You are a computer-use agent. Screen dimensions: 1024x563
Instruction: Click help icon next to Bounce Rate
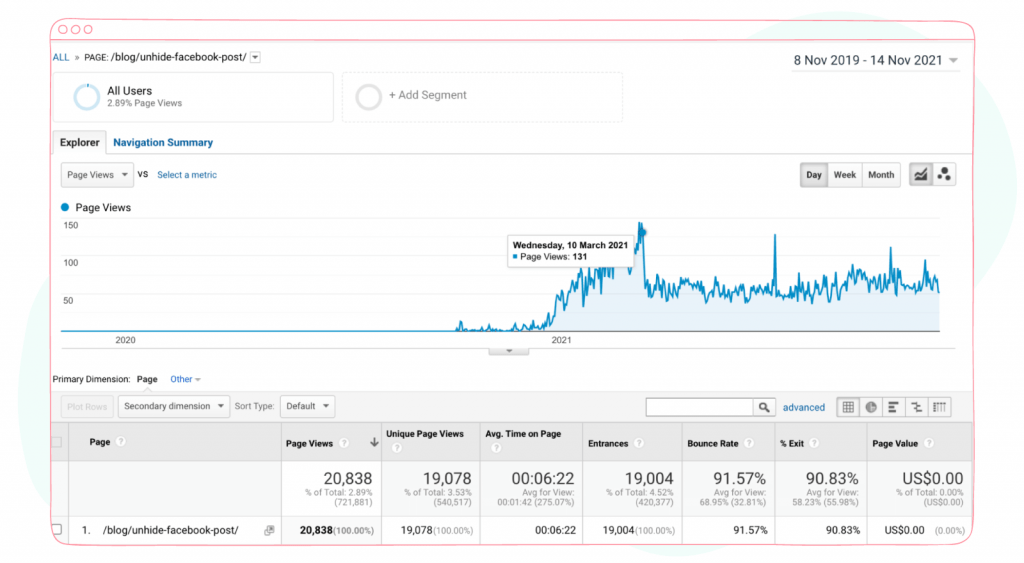click(x=748, y=443)
